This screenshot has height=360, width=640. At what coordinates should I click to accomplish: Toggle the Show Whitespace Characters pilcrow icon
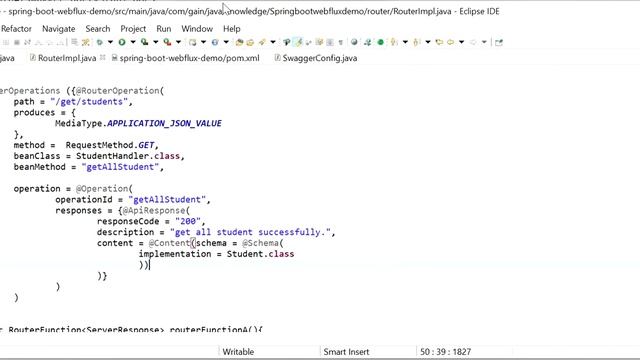(x=340, y=42)
